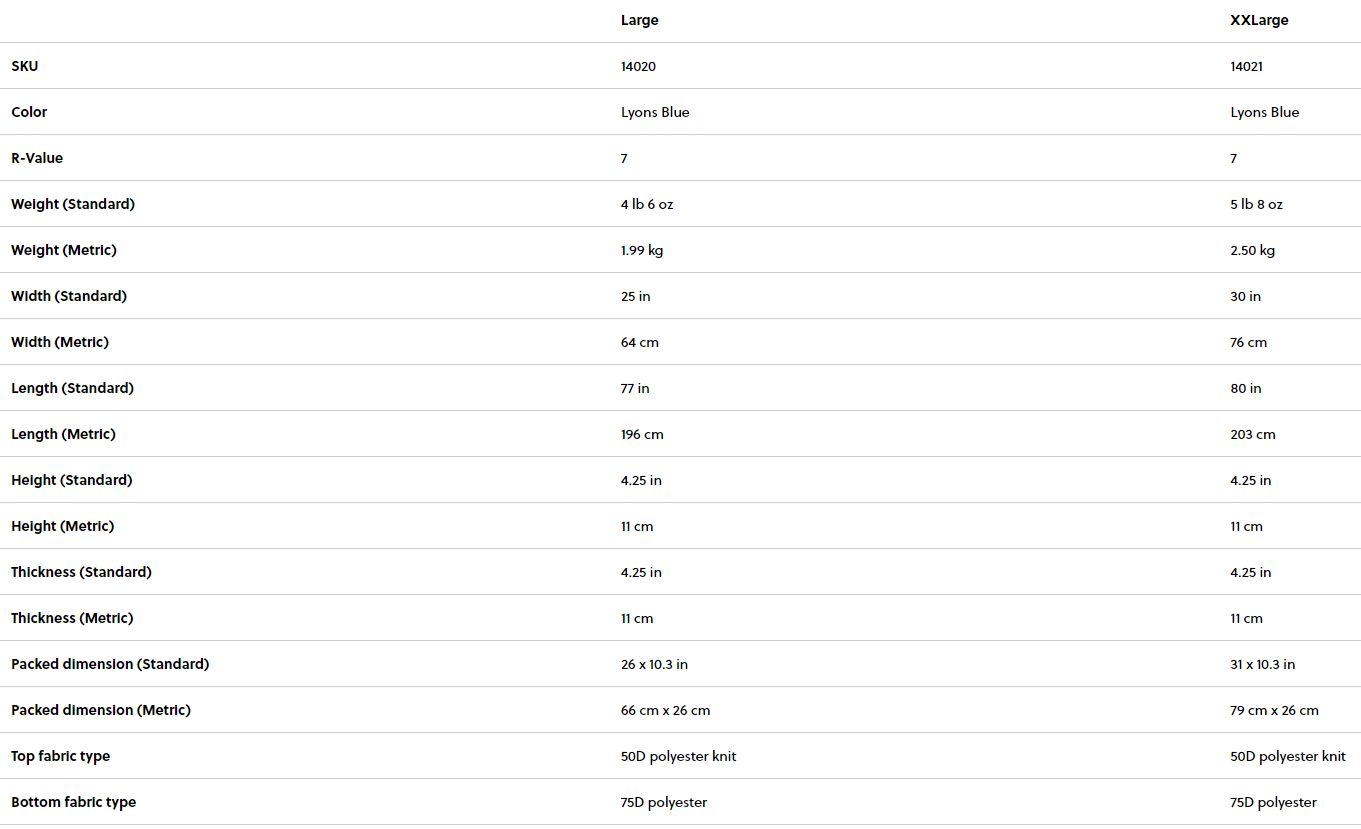Click the 79 cm x 26 cm value

1274,710
